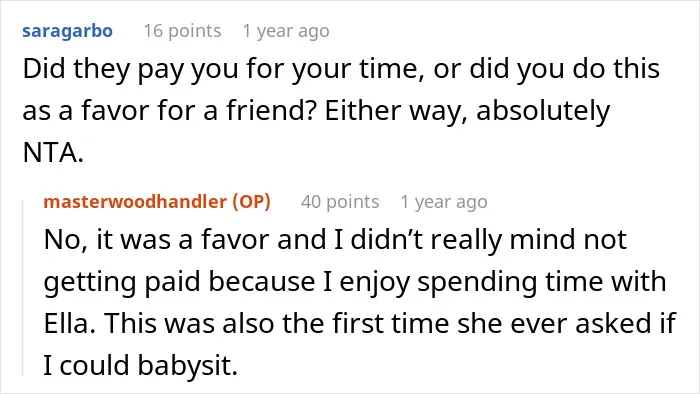The width and height of the screenshot is (700, 394).
Task: Click the word 'points' after 16
Action: tap(195, 32)
